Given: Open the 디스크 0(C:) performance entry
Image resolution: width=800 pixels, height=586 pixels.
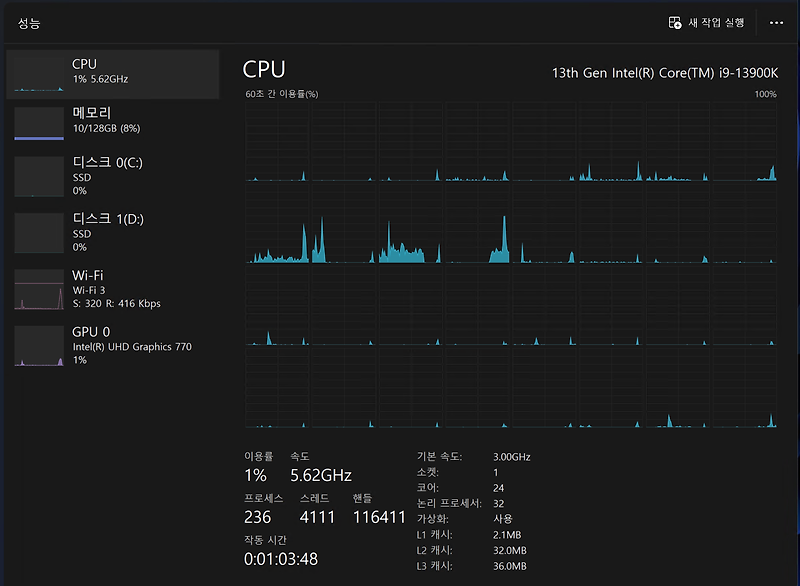Looking at the screenshot, I should (x=113, y=176).
